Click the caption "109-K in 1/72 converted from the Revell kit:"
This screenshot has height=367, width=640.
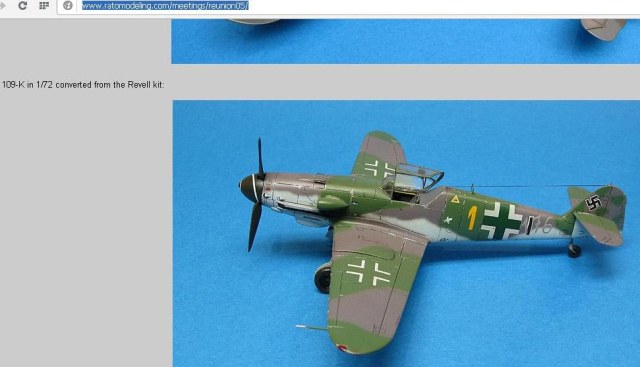click(83, 85)
